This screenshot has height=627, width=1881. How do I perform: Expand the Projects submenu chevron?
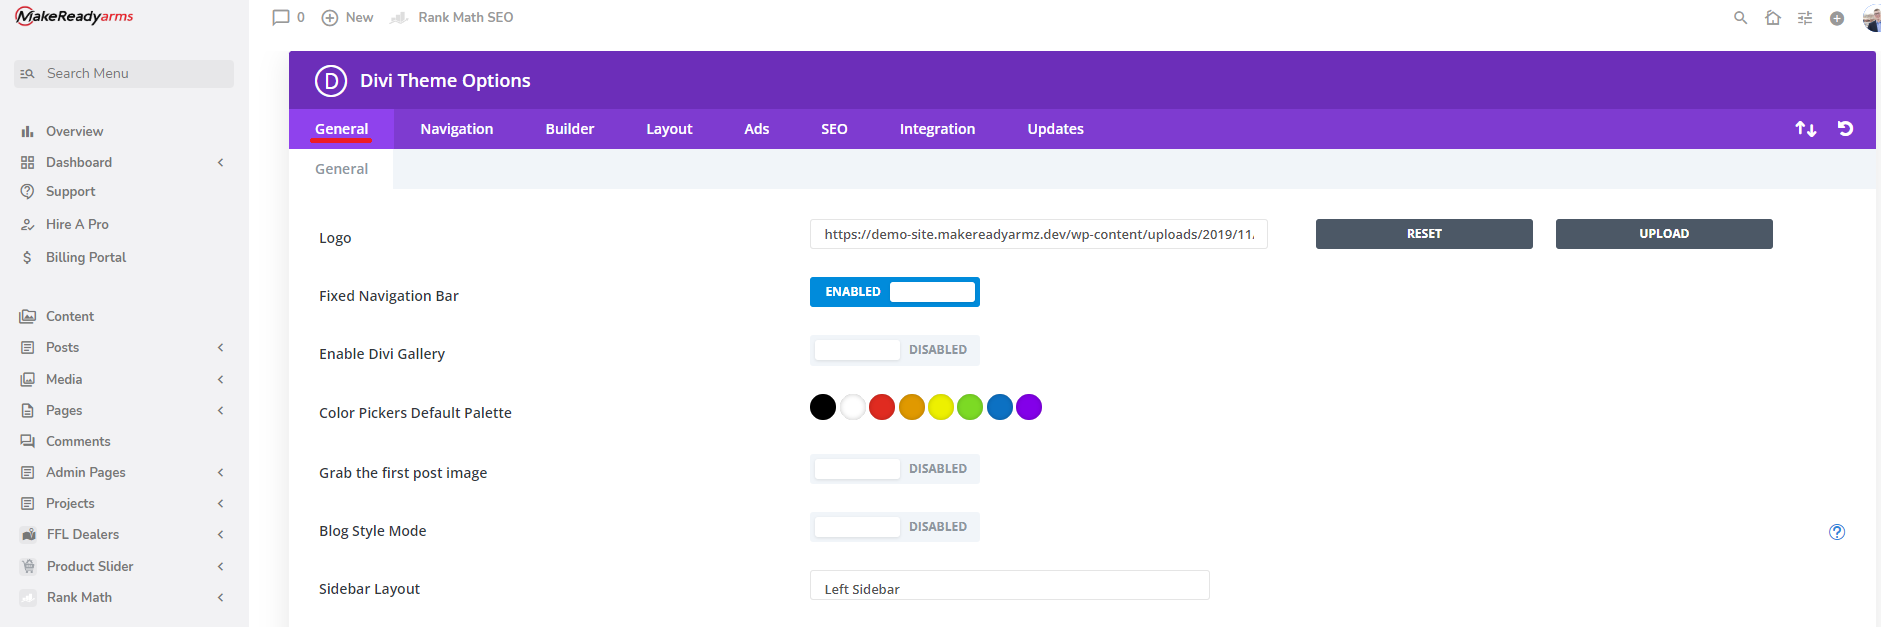221,503
